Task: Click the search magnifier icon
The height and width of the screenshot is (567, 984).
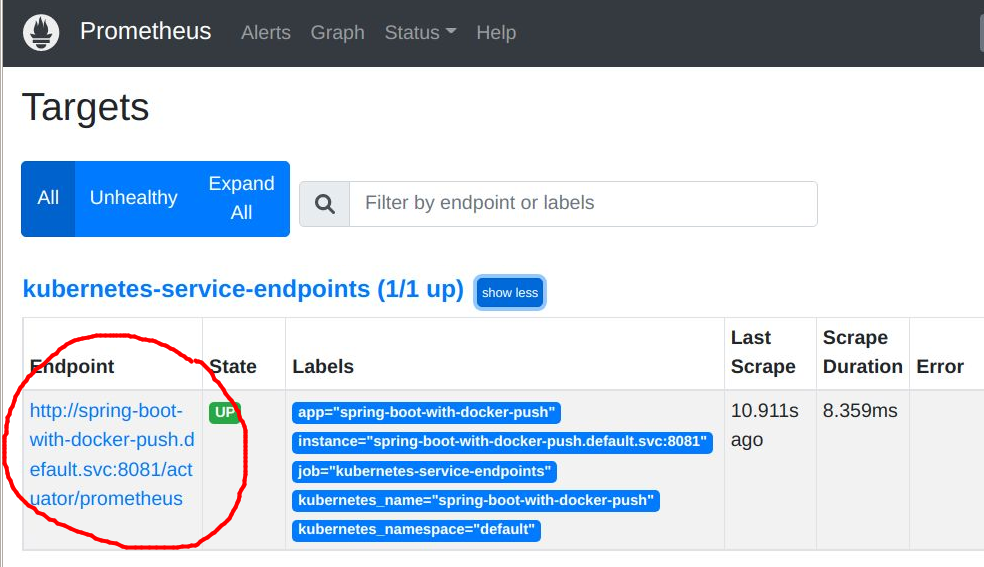Action: click(324, 204)
